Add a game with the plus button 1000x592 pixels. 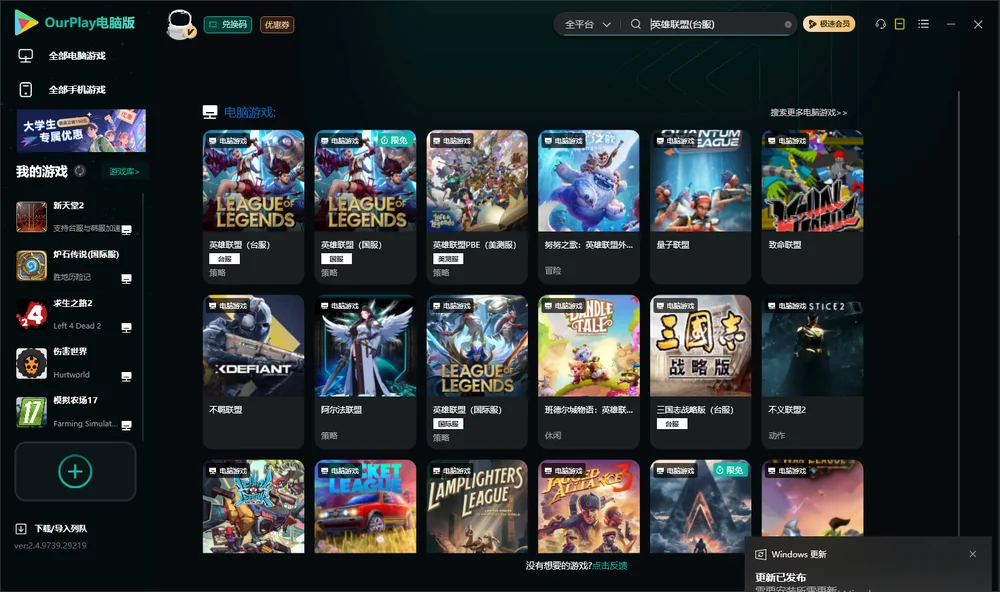tap(75, 471)
